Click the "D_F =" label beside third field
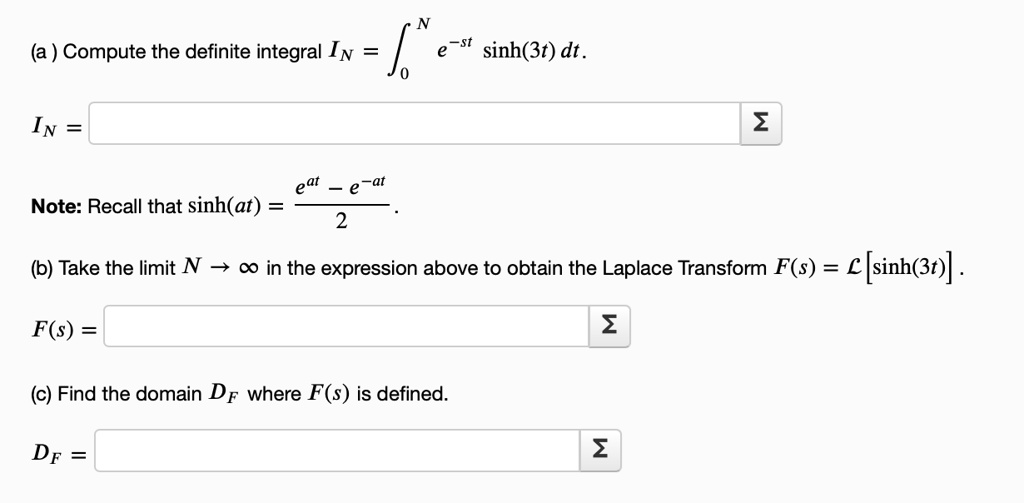 (56, 452)
